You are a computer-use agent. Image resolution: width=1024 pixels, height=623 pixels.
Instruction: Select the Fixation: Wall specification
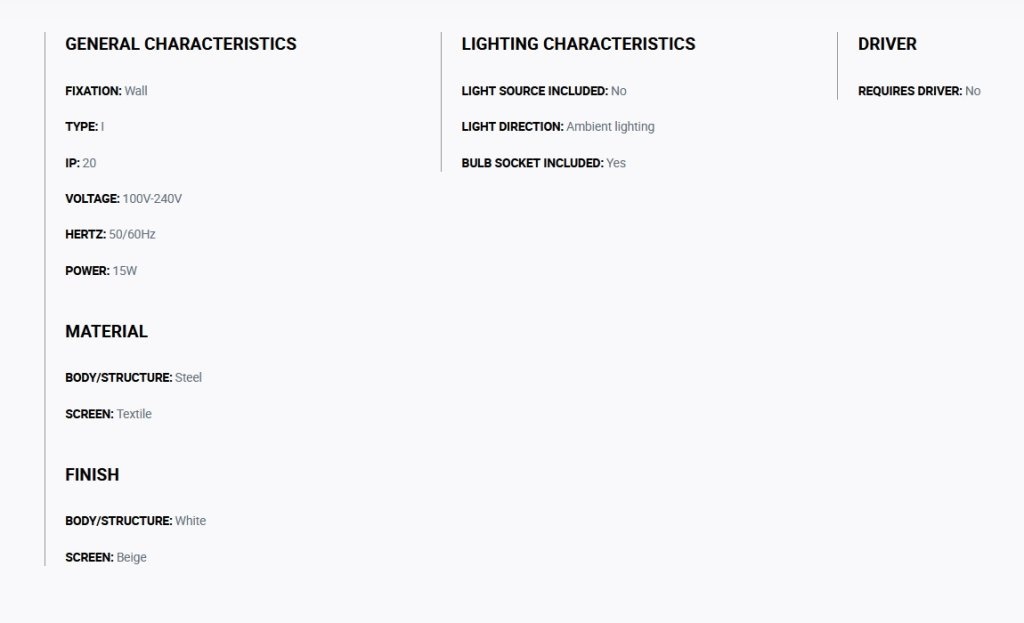point(106,91)
